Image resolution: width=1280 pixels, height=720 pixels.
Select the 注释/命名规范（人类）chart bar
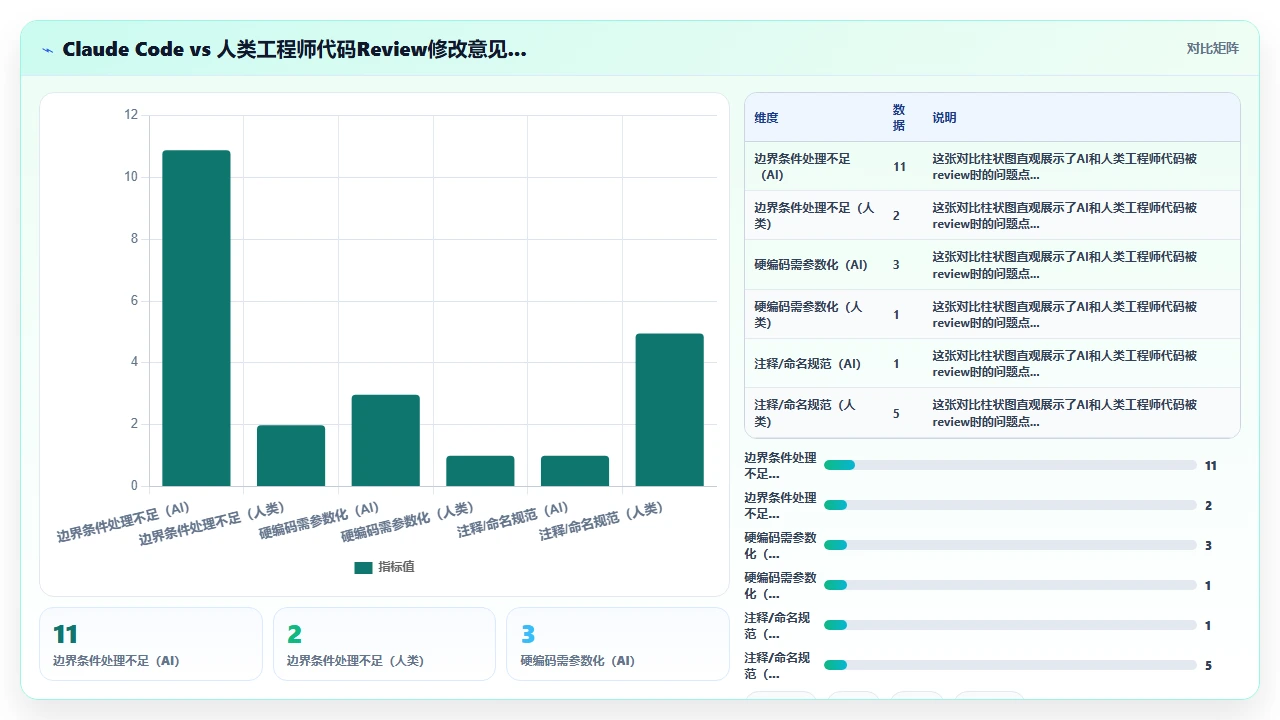tap(669, 410)
